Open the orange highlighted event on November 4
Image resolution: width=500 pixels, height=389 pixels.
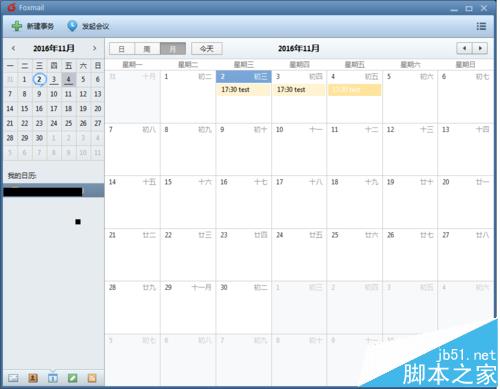click(354, 90)
